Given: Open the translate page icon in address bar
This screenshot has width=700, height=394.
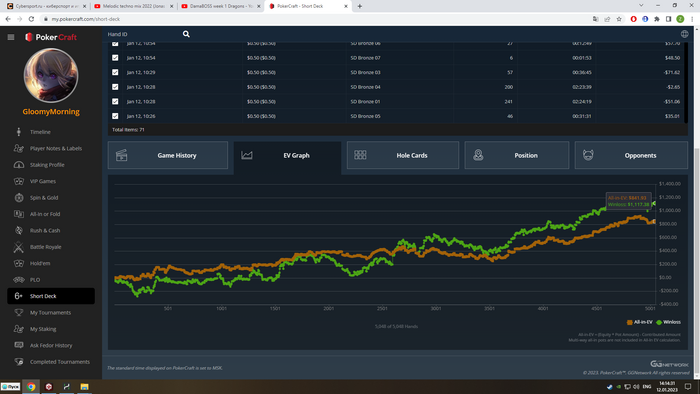Looking at the screenshot, I should (x=596, y=19).
